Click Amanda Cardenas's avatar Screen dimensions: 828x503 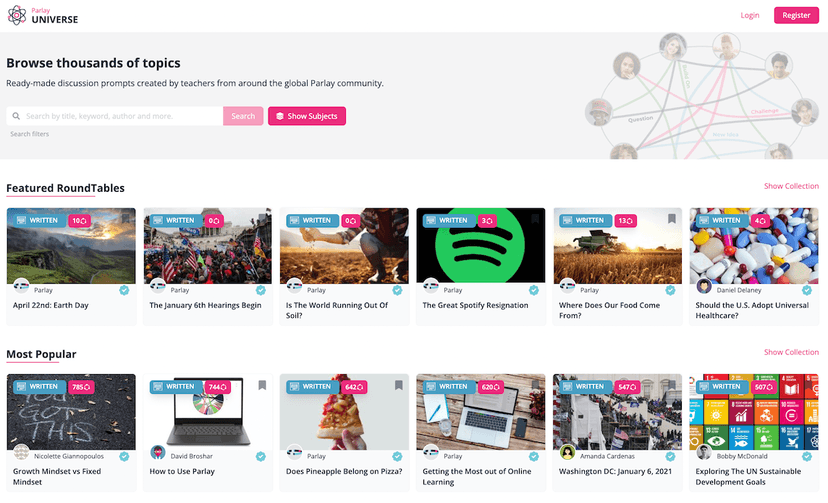click(x=568, y=452)
